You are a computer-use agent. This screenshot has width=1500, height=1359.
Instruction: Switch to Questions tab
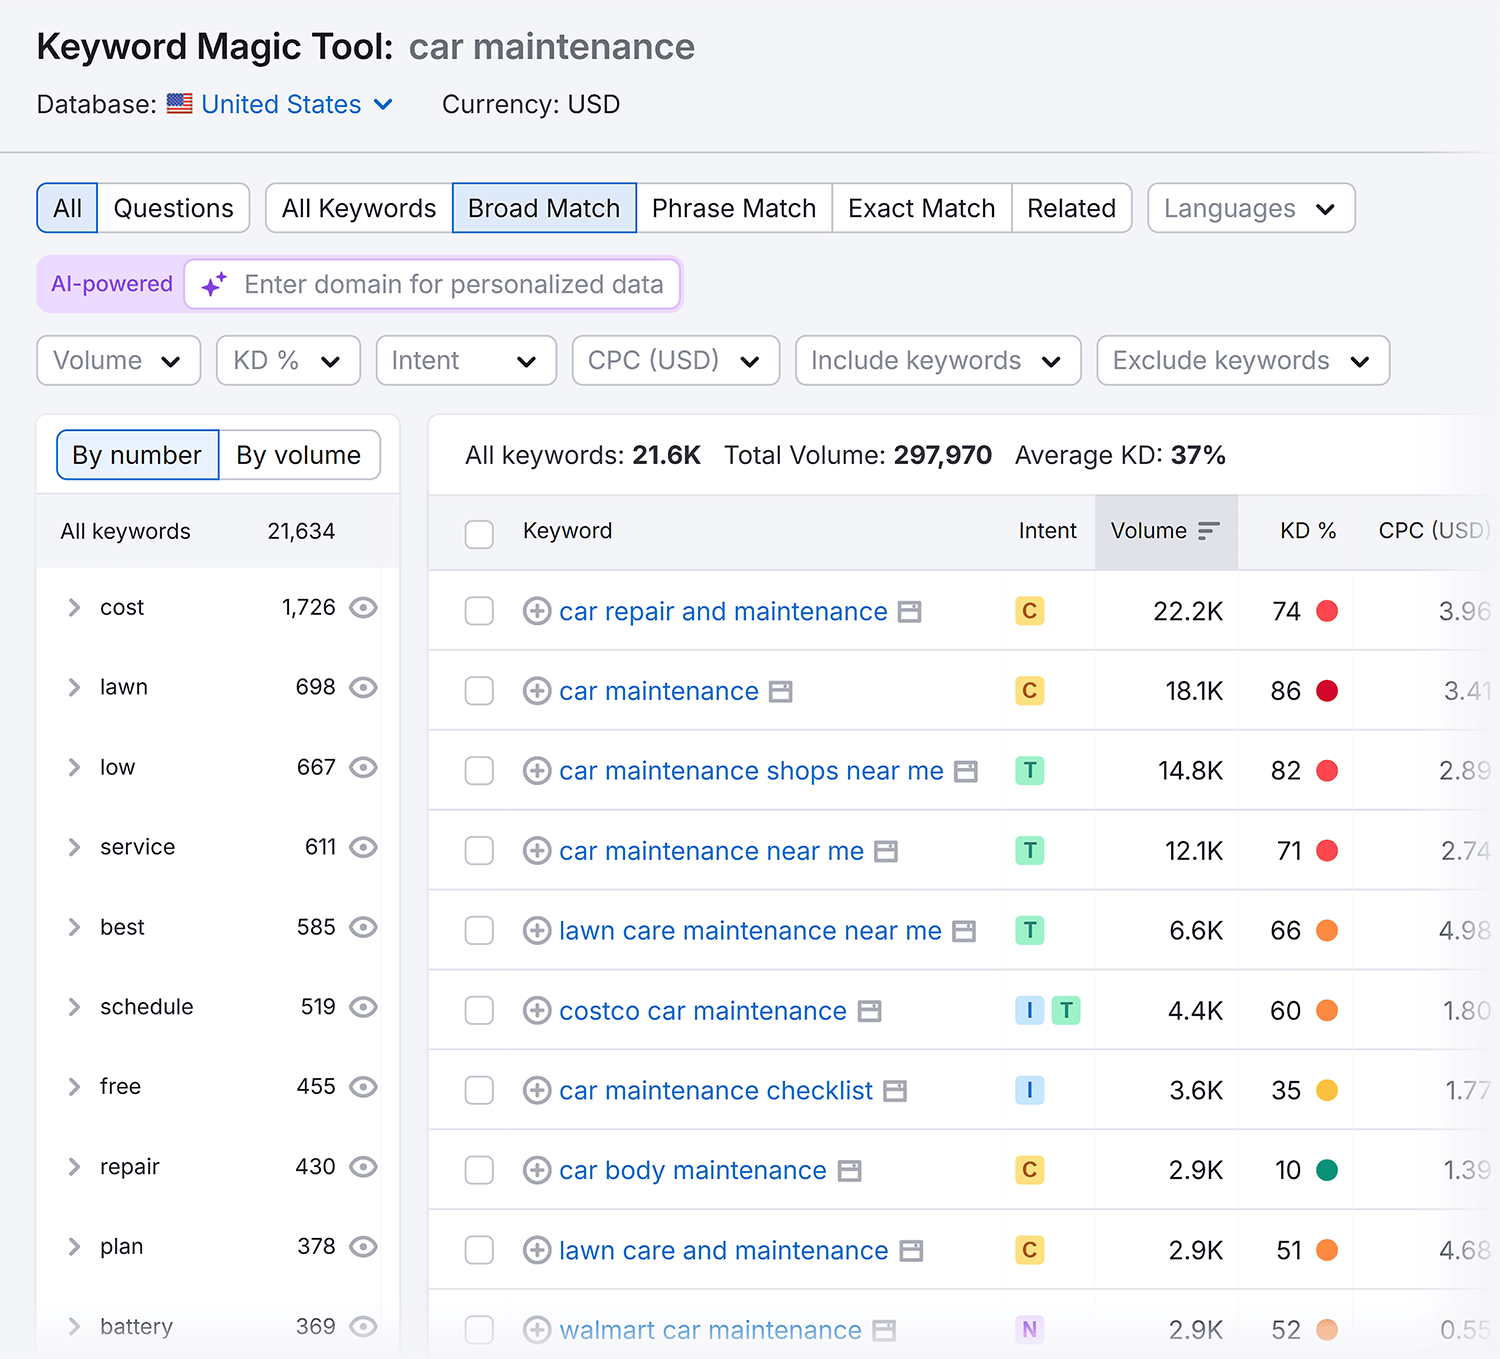pyautogui.click(x=173, y=208)
